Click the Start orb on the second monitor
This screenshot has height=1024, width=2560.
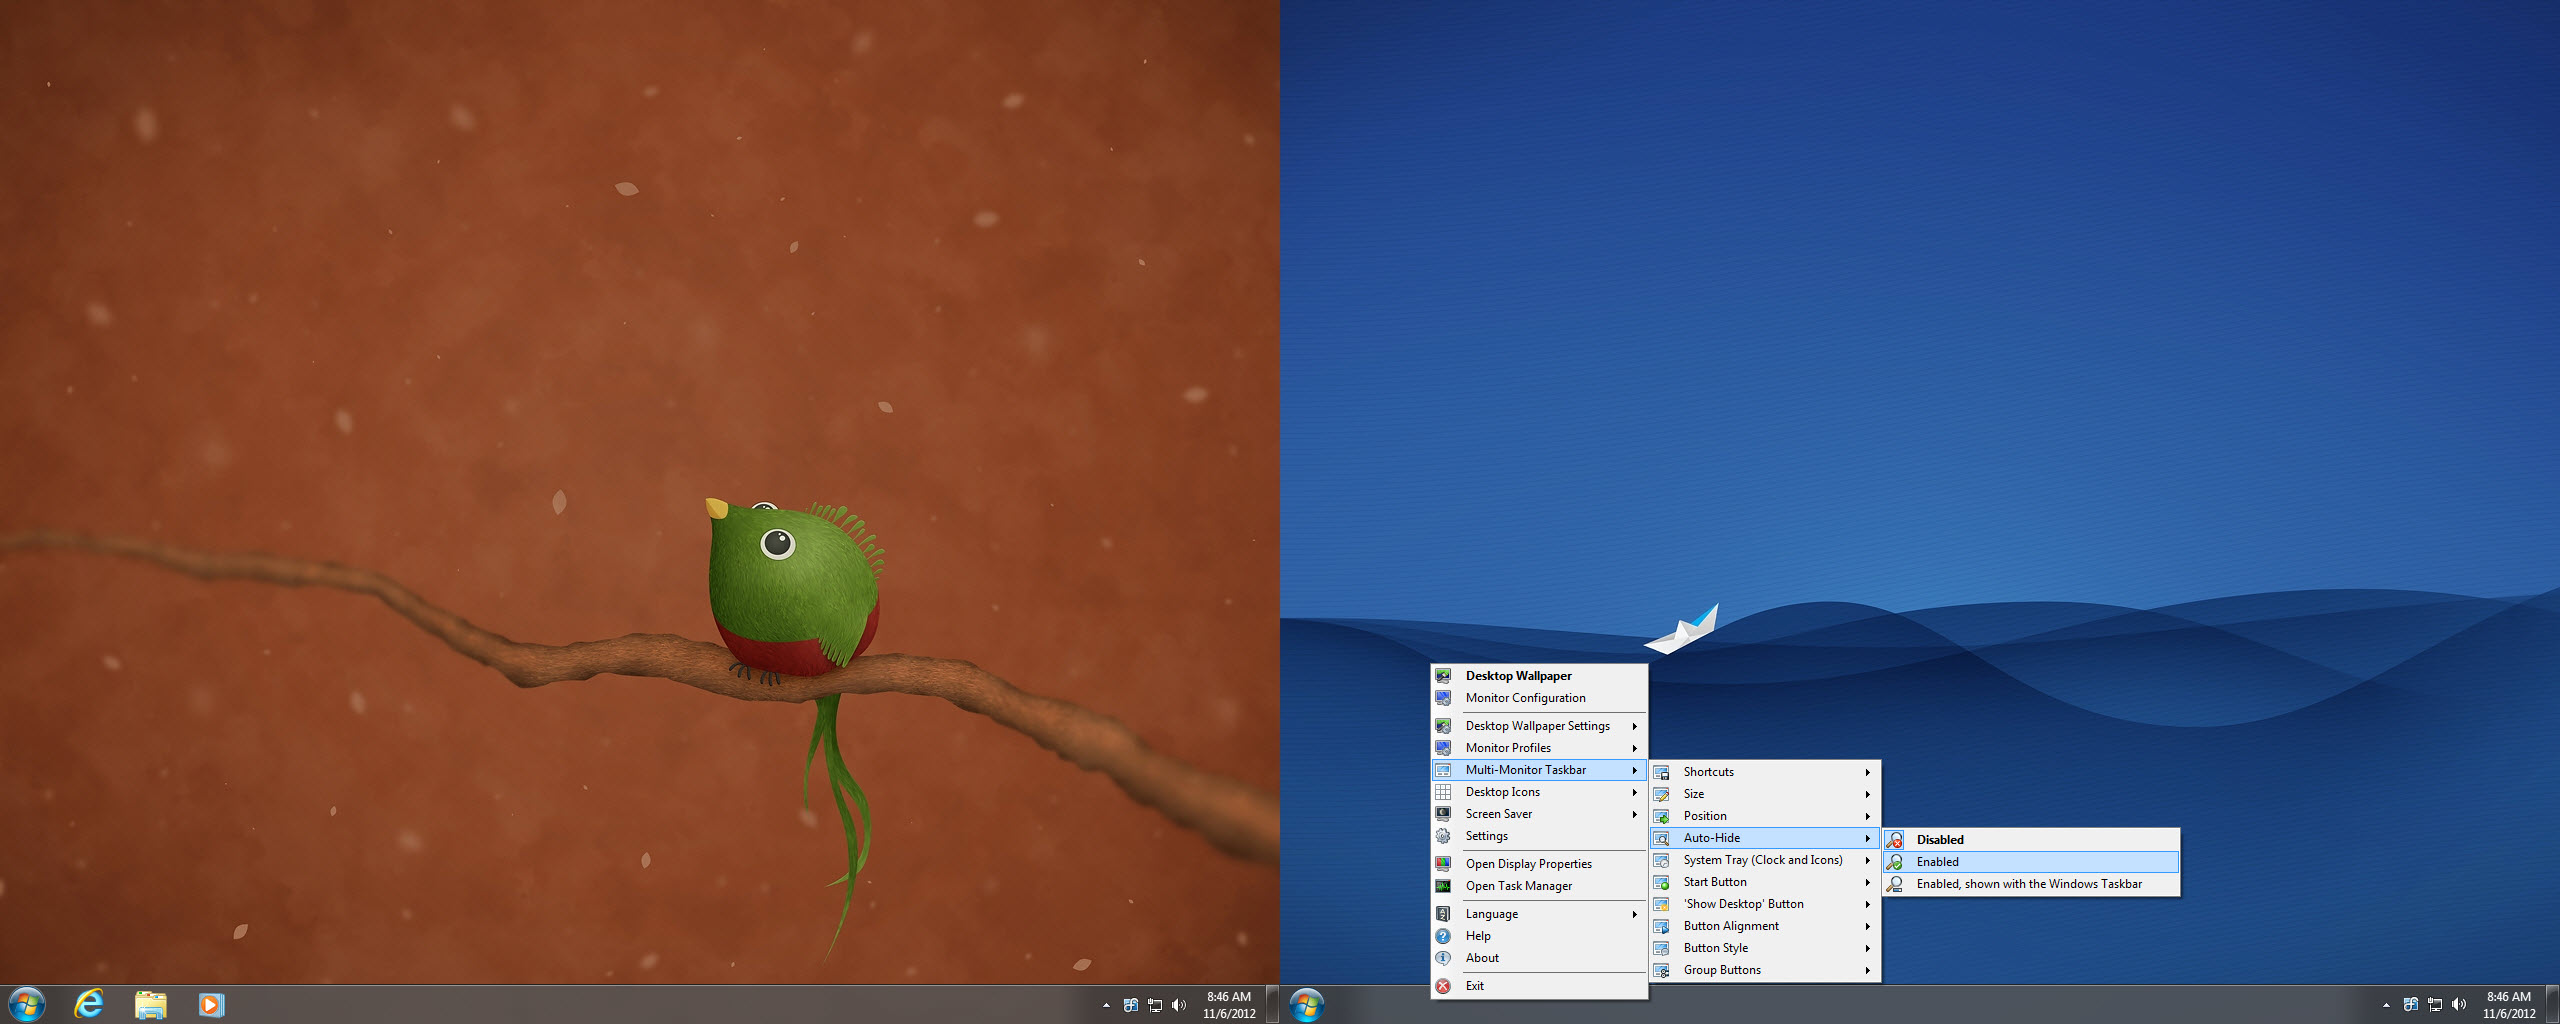pyautogui.click(x=1306, y=1004)
